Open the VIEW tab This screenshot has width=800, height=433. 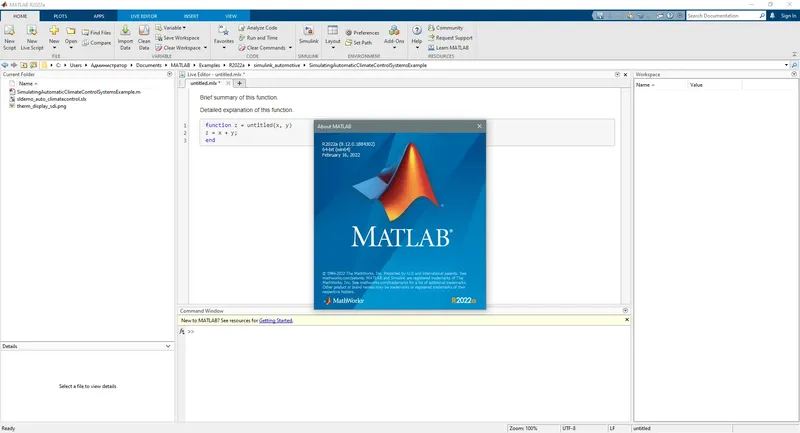pyautogui.click(x=231, y=16)
